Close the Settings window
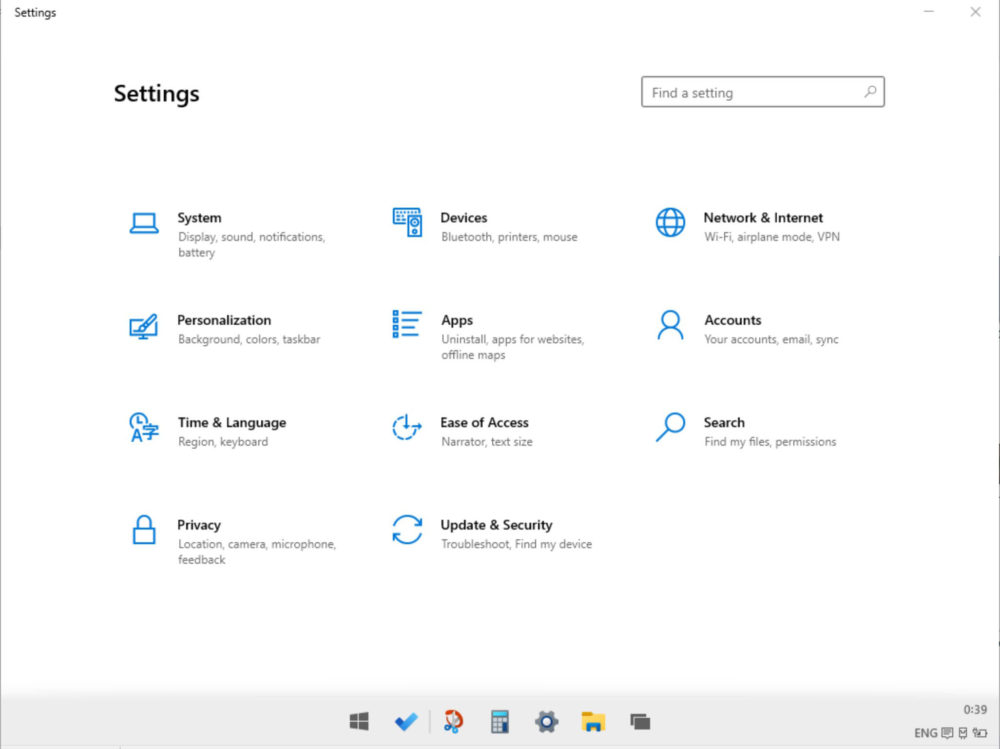 click(976, 11)
